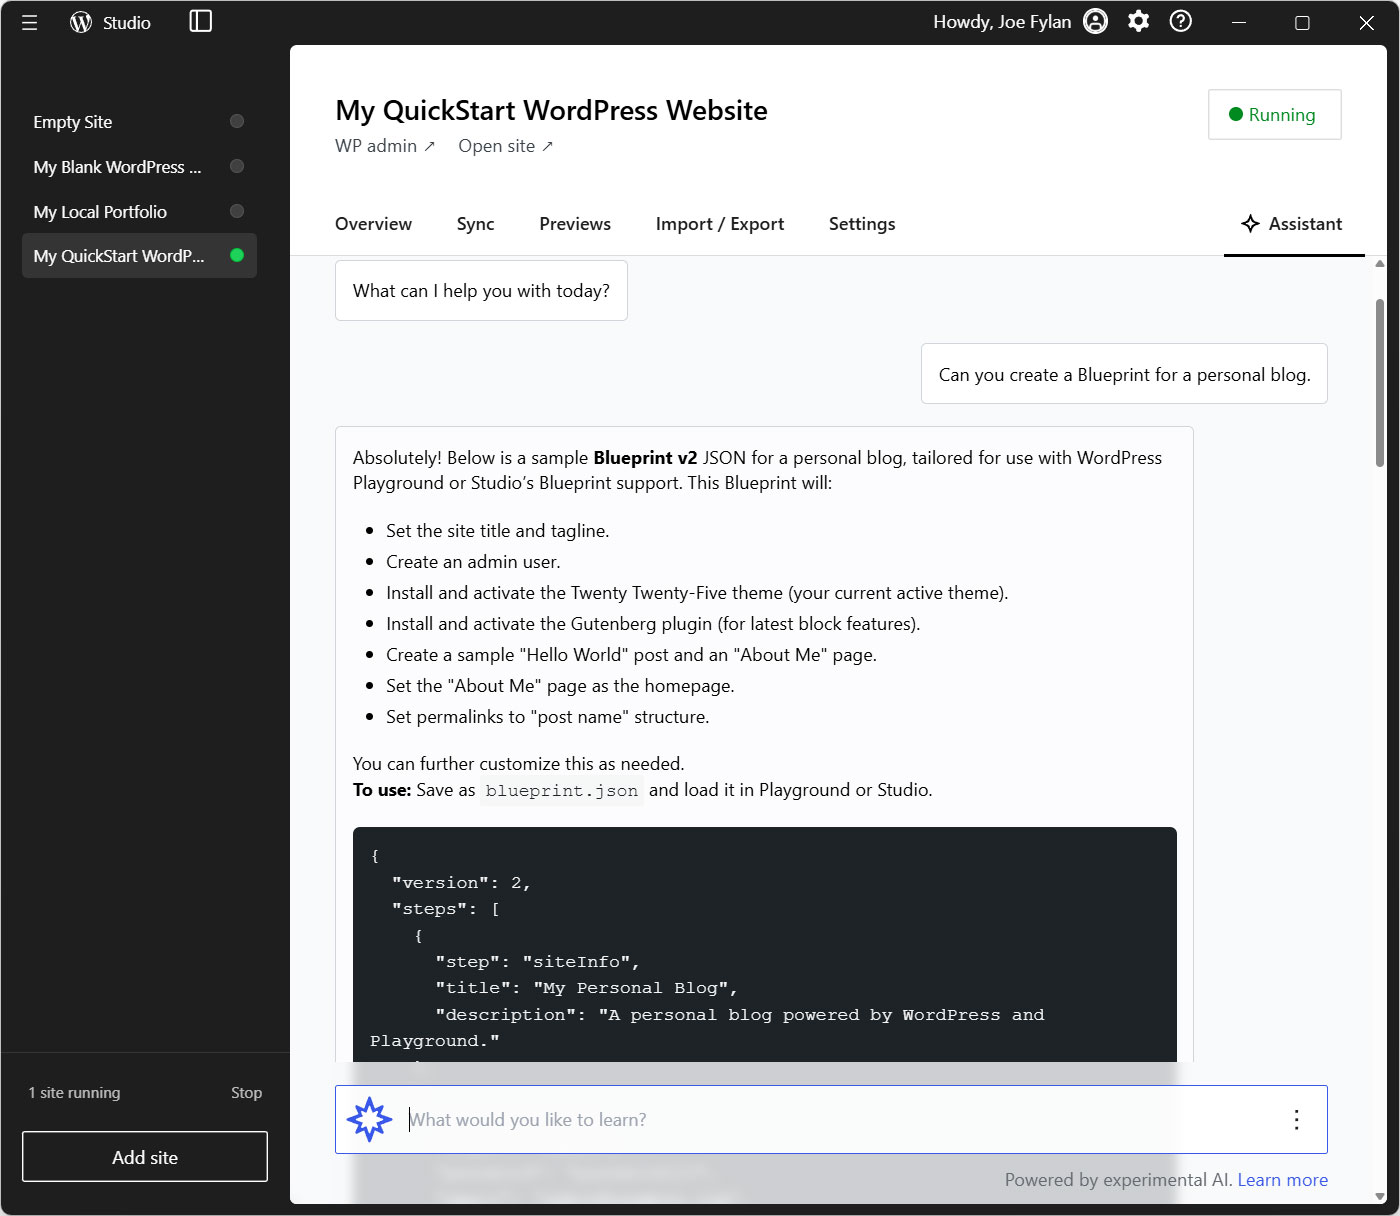This screenshot has height=1216, width=1400.
Task: Click the WordPress Studio logo
Action: point(80,22)
